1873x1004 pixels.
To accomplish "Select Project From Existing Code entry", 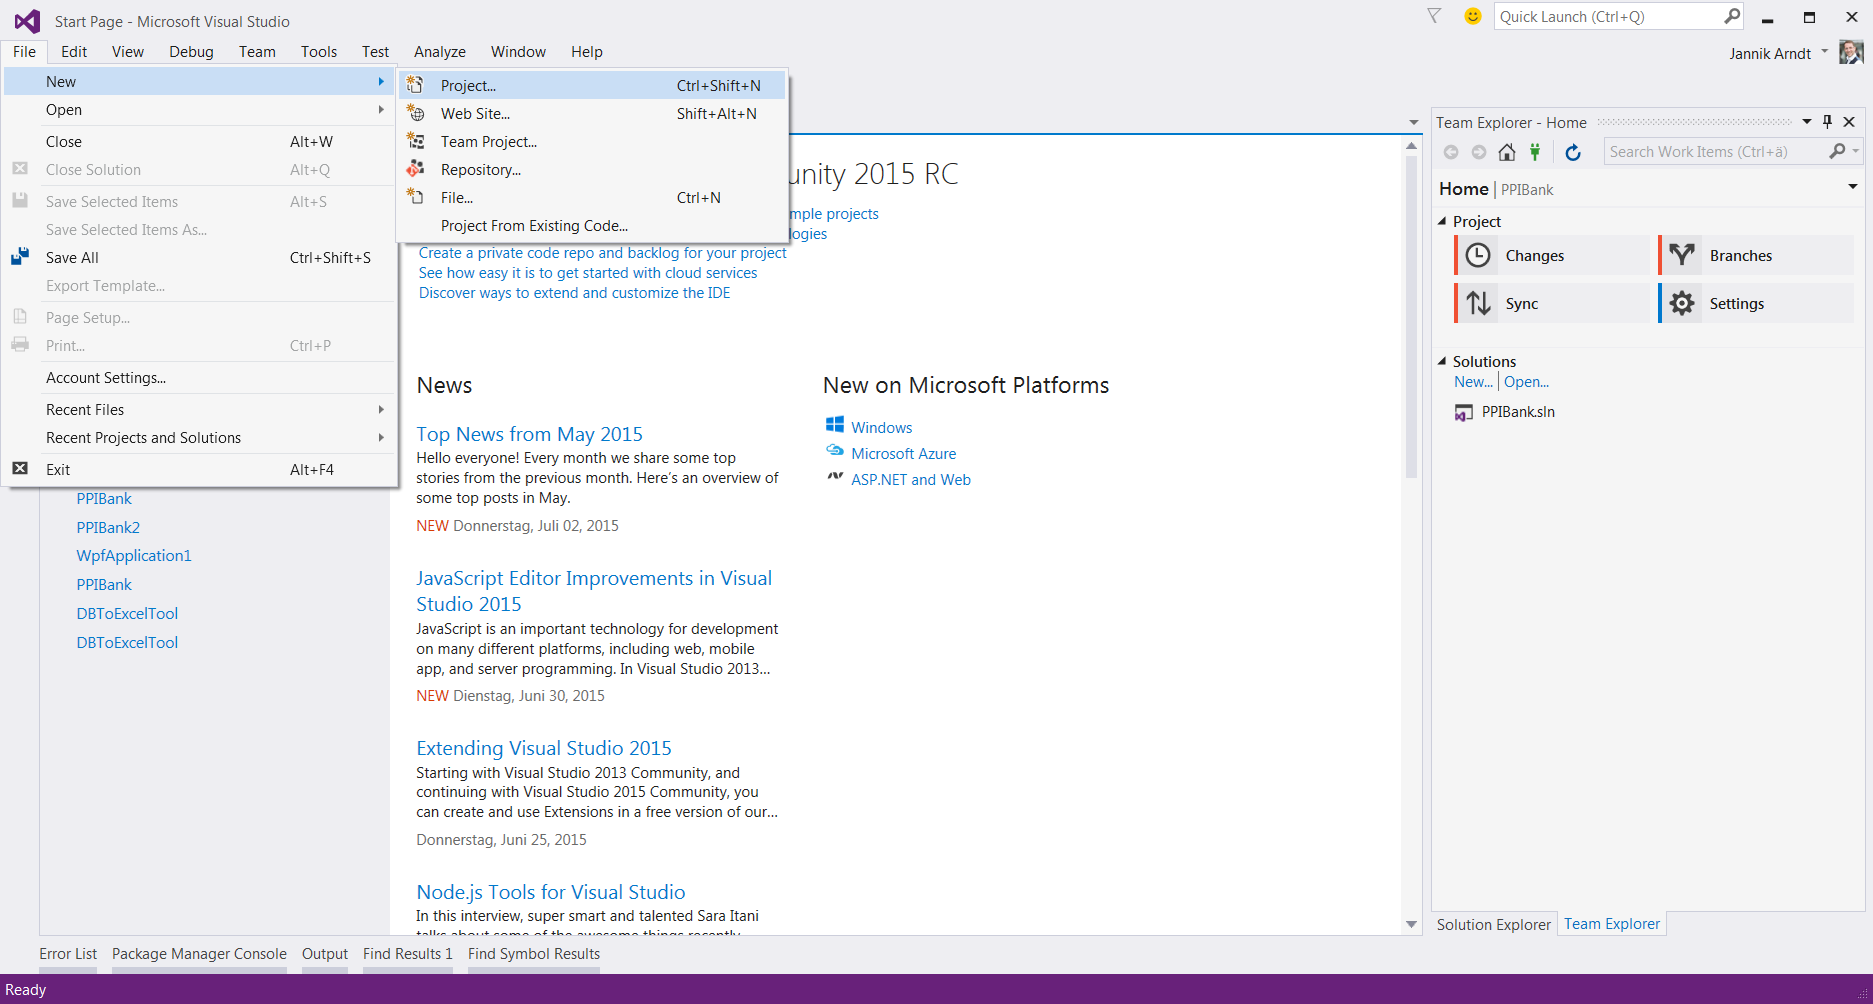I will click(592, 225).
